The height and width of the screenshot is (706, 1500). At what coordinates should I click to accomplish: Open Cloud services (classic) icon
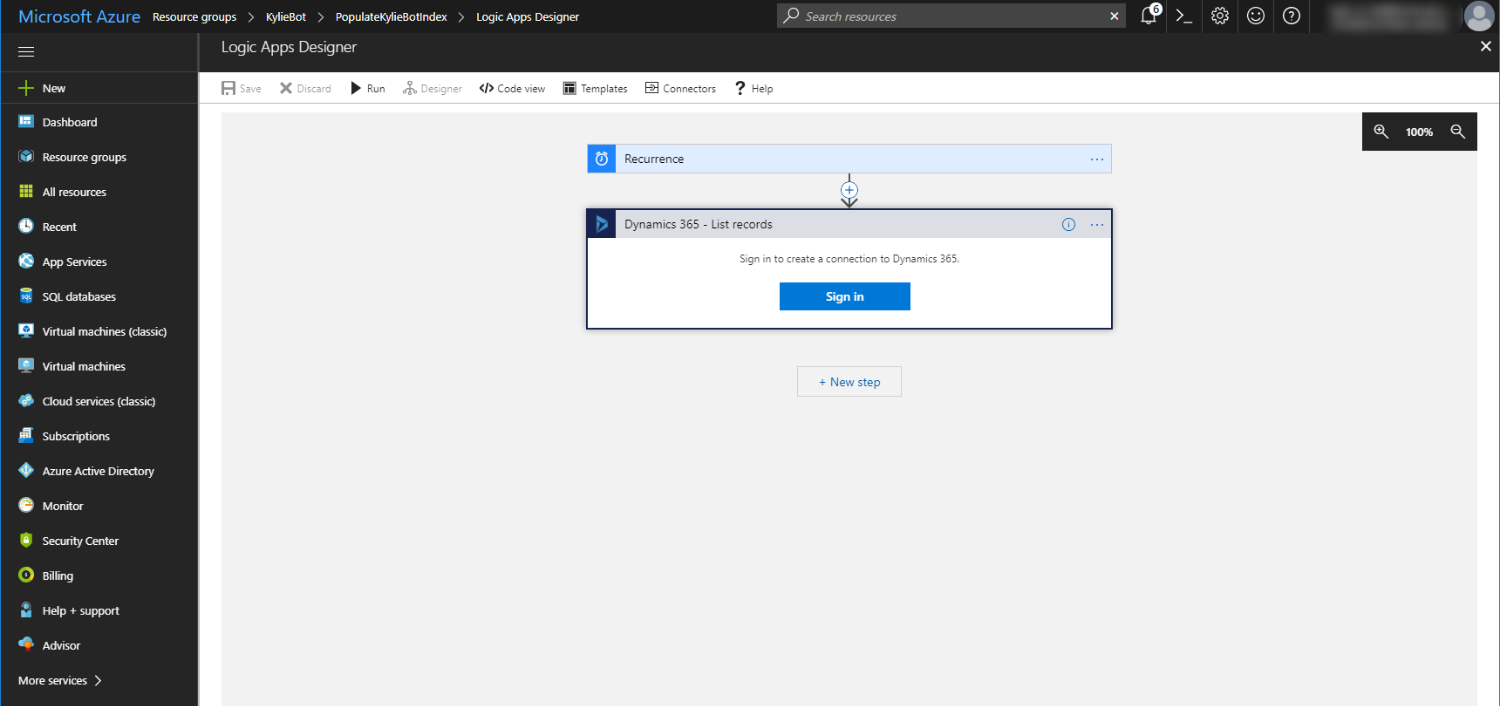pos(26,401)
